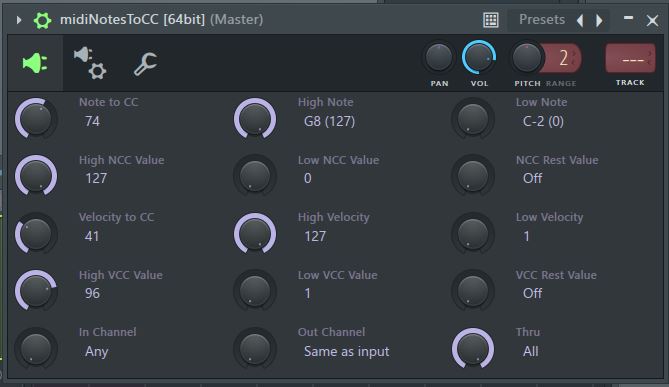This screenshot has height=387, width=669.
Task: Select previous preset arrow
Action: click(x=580, y=20)
